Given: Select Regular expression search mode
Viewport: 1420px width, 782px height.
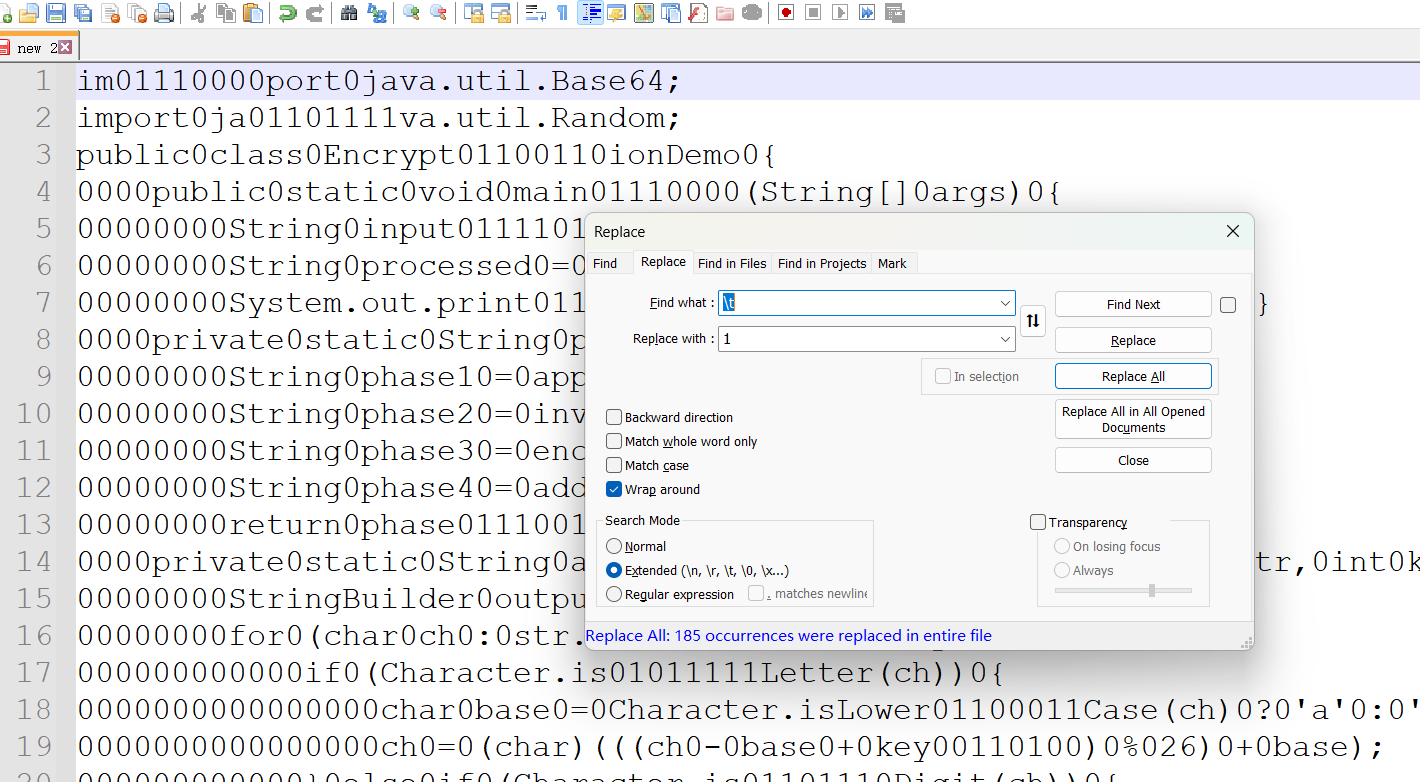Looking at the screenshot, I should coord(614,595).
